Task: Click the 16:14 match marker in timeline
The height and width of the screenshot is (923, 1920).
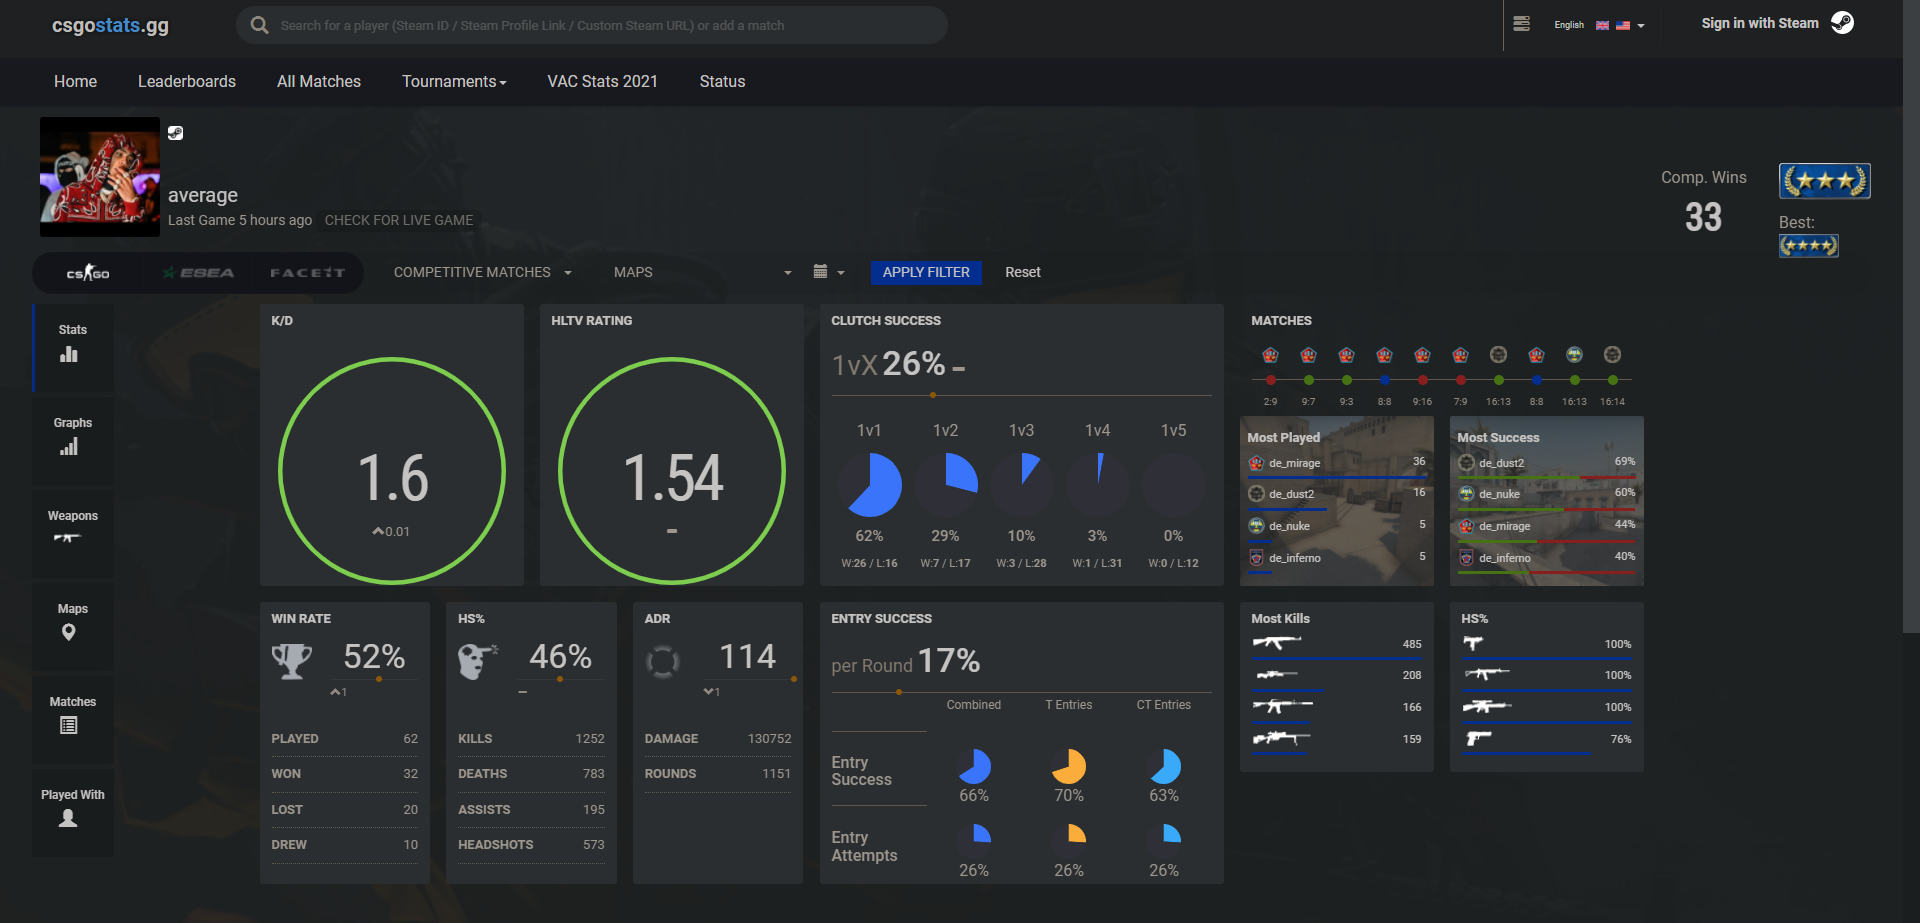Action: pyautogui.click(x=1612, y=380)
